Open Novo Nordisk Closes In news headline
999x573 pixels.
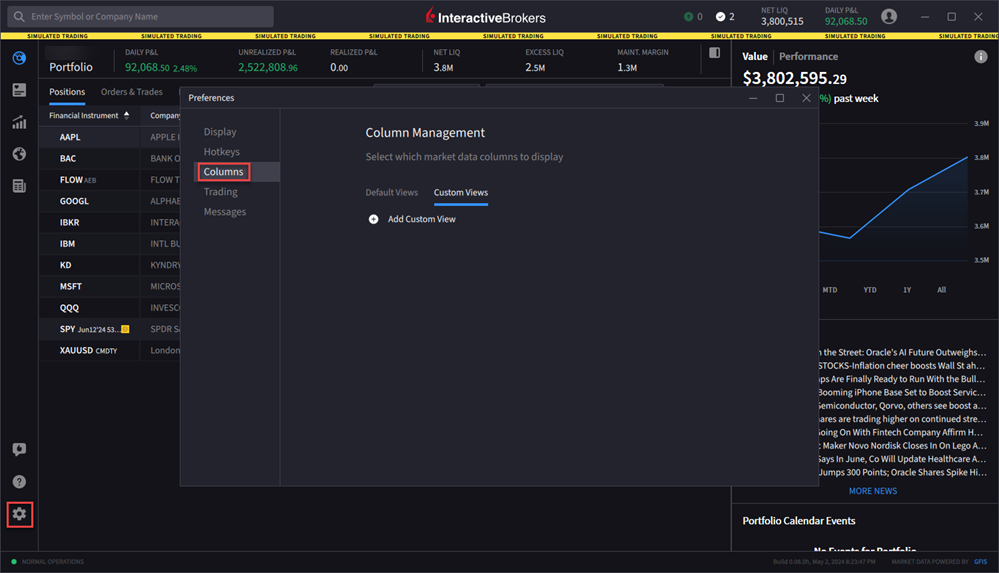[x=903, y=446]
